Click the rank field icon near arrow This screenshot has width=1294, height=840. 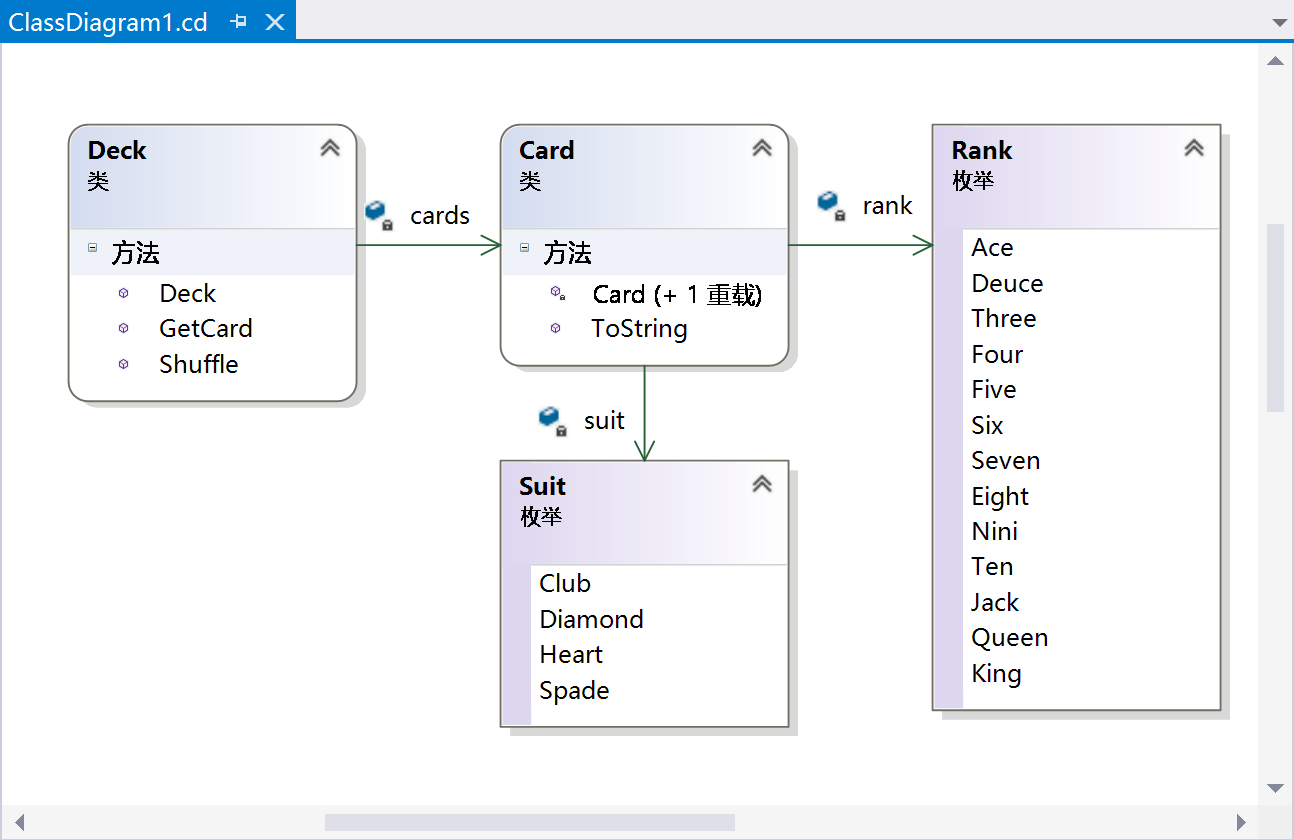[x=832, y=205]
